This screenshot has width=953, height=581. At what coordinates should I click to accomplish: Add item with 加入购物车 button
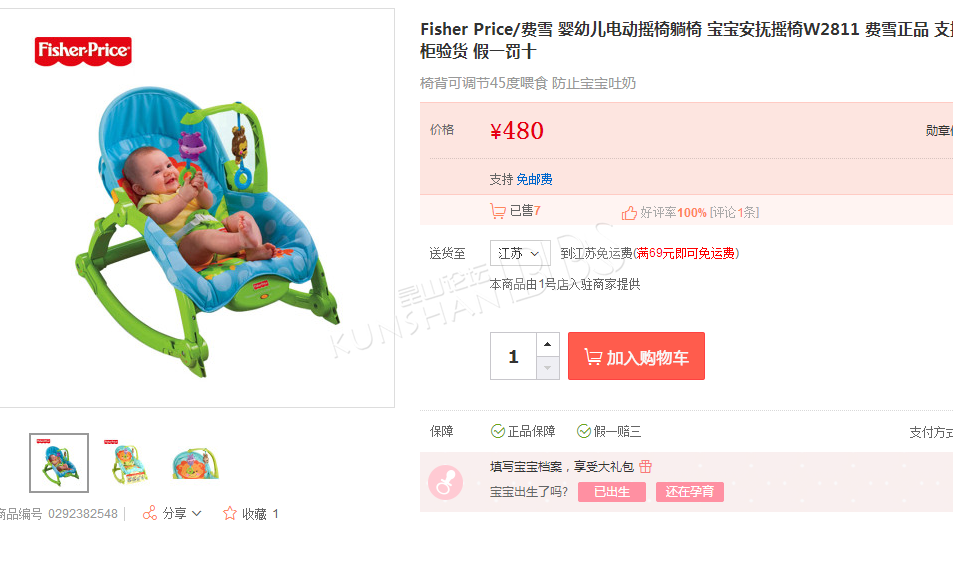click(x=636, y=356)
